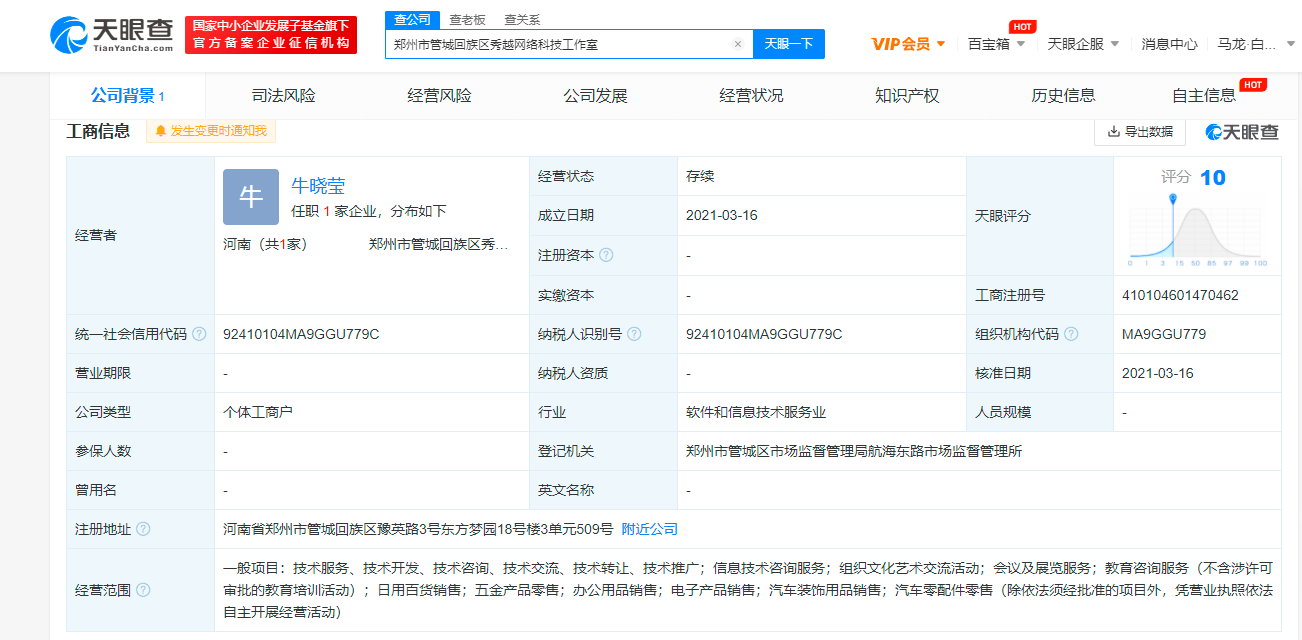Open the VIP会员 dropdown
The width and height of the screenshot is (1302, 640).
point(908,44)
